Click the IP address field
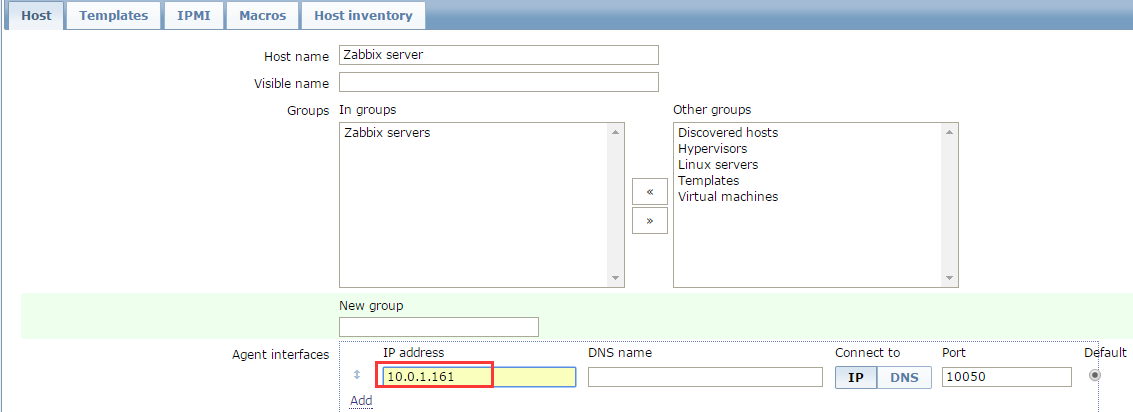Screen dimensions: 1133x412 pos(479,377)
